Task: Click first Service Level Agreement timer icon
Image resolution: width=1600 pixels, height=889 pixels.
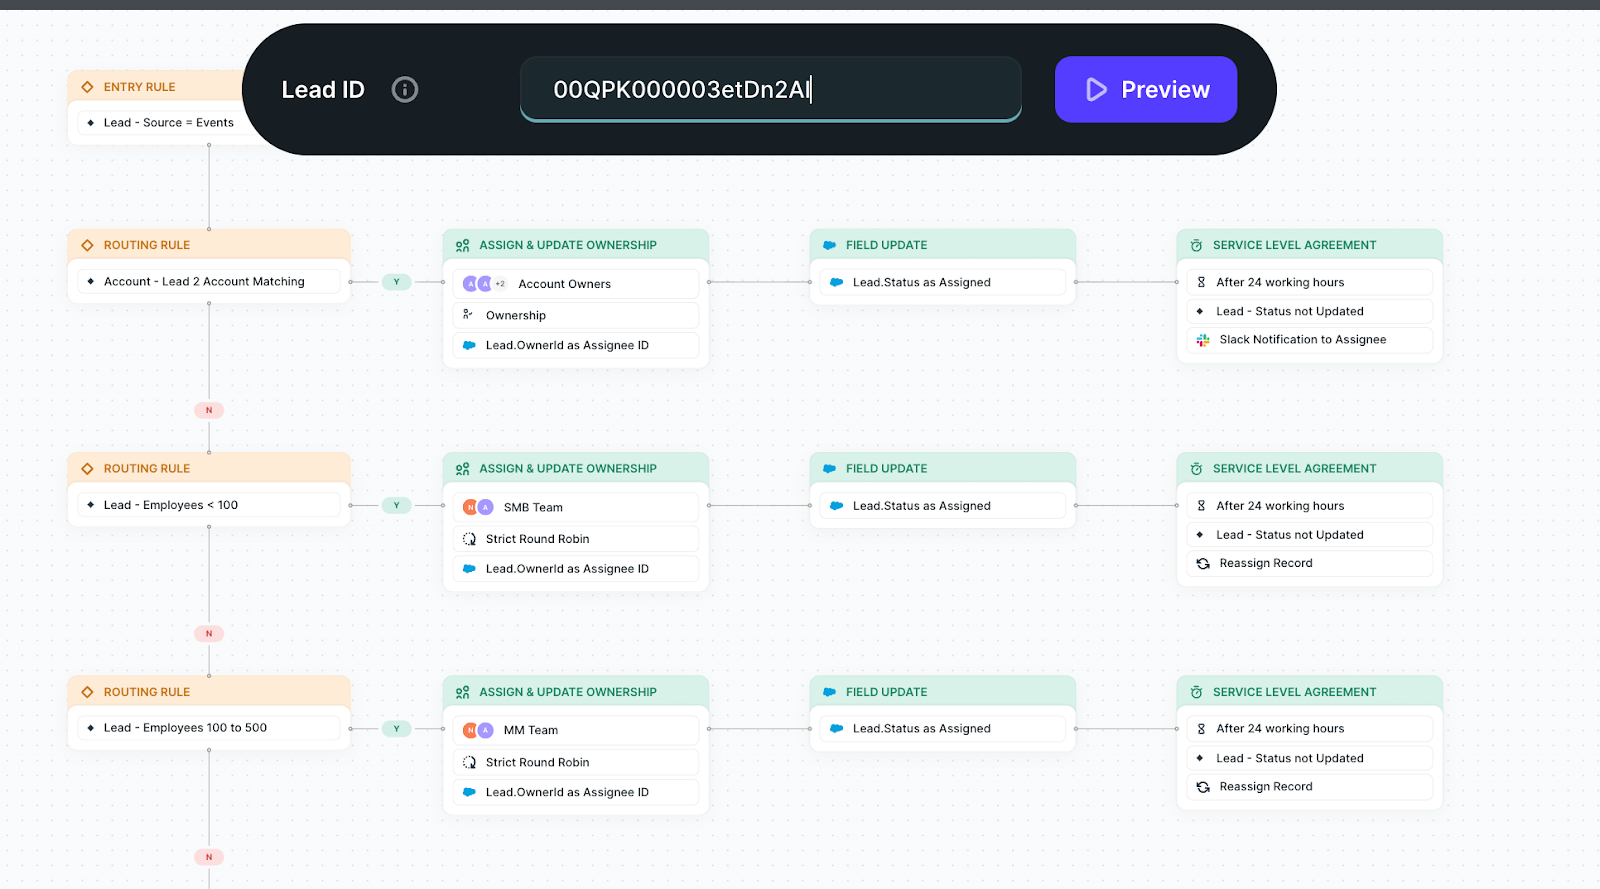Action: point(1196,245)
